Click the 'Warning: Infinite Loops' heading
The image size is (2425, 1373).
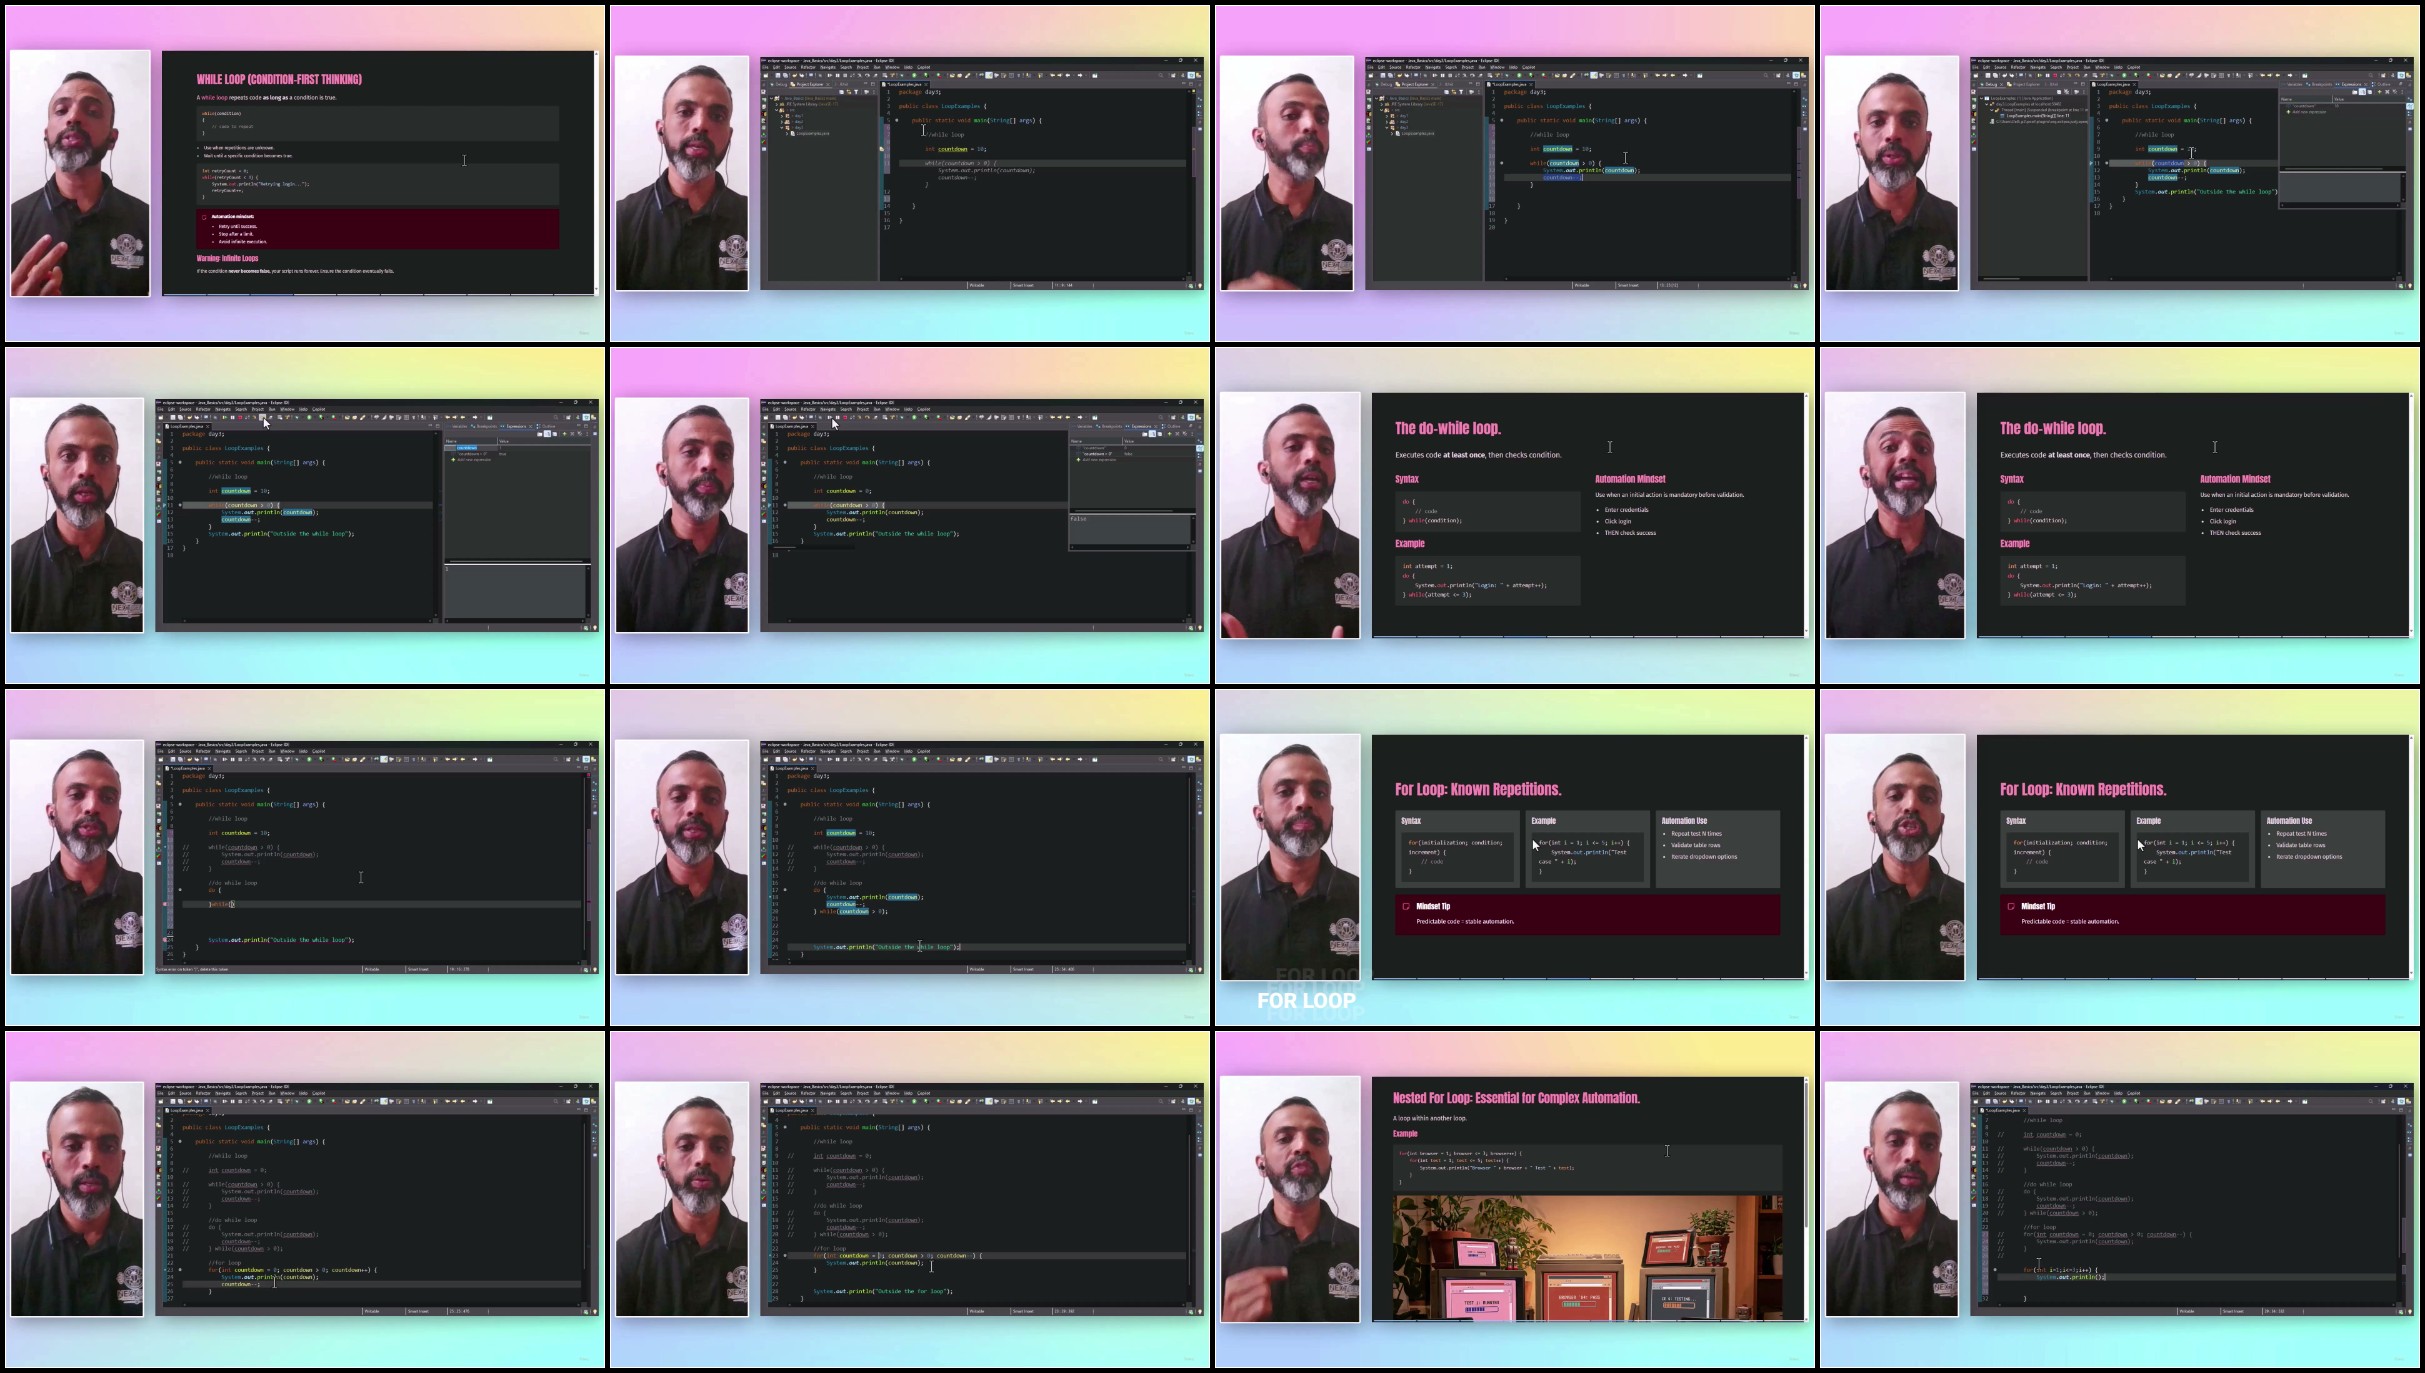pyautogui.click(x=227, y=258)
